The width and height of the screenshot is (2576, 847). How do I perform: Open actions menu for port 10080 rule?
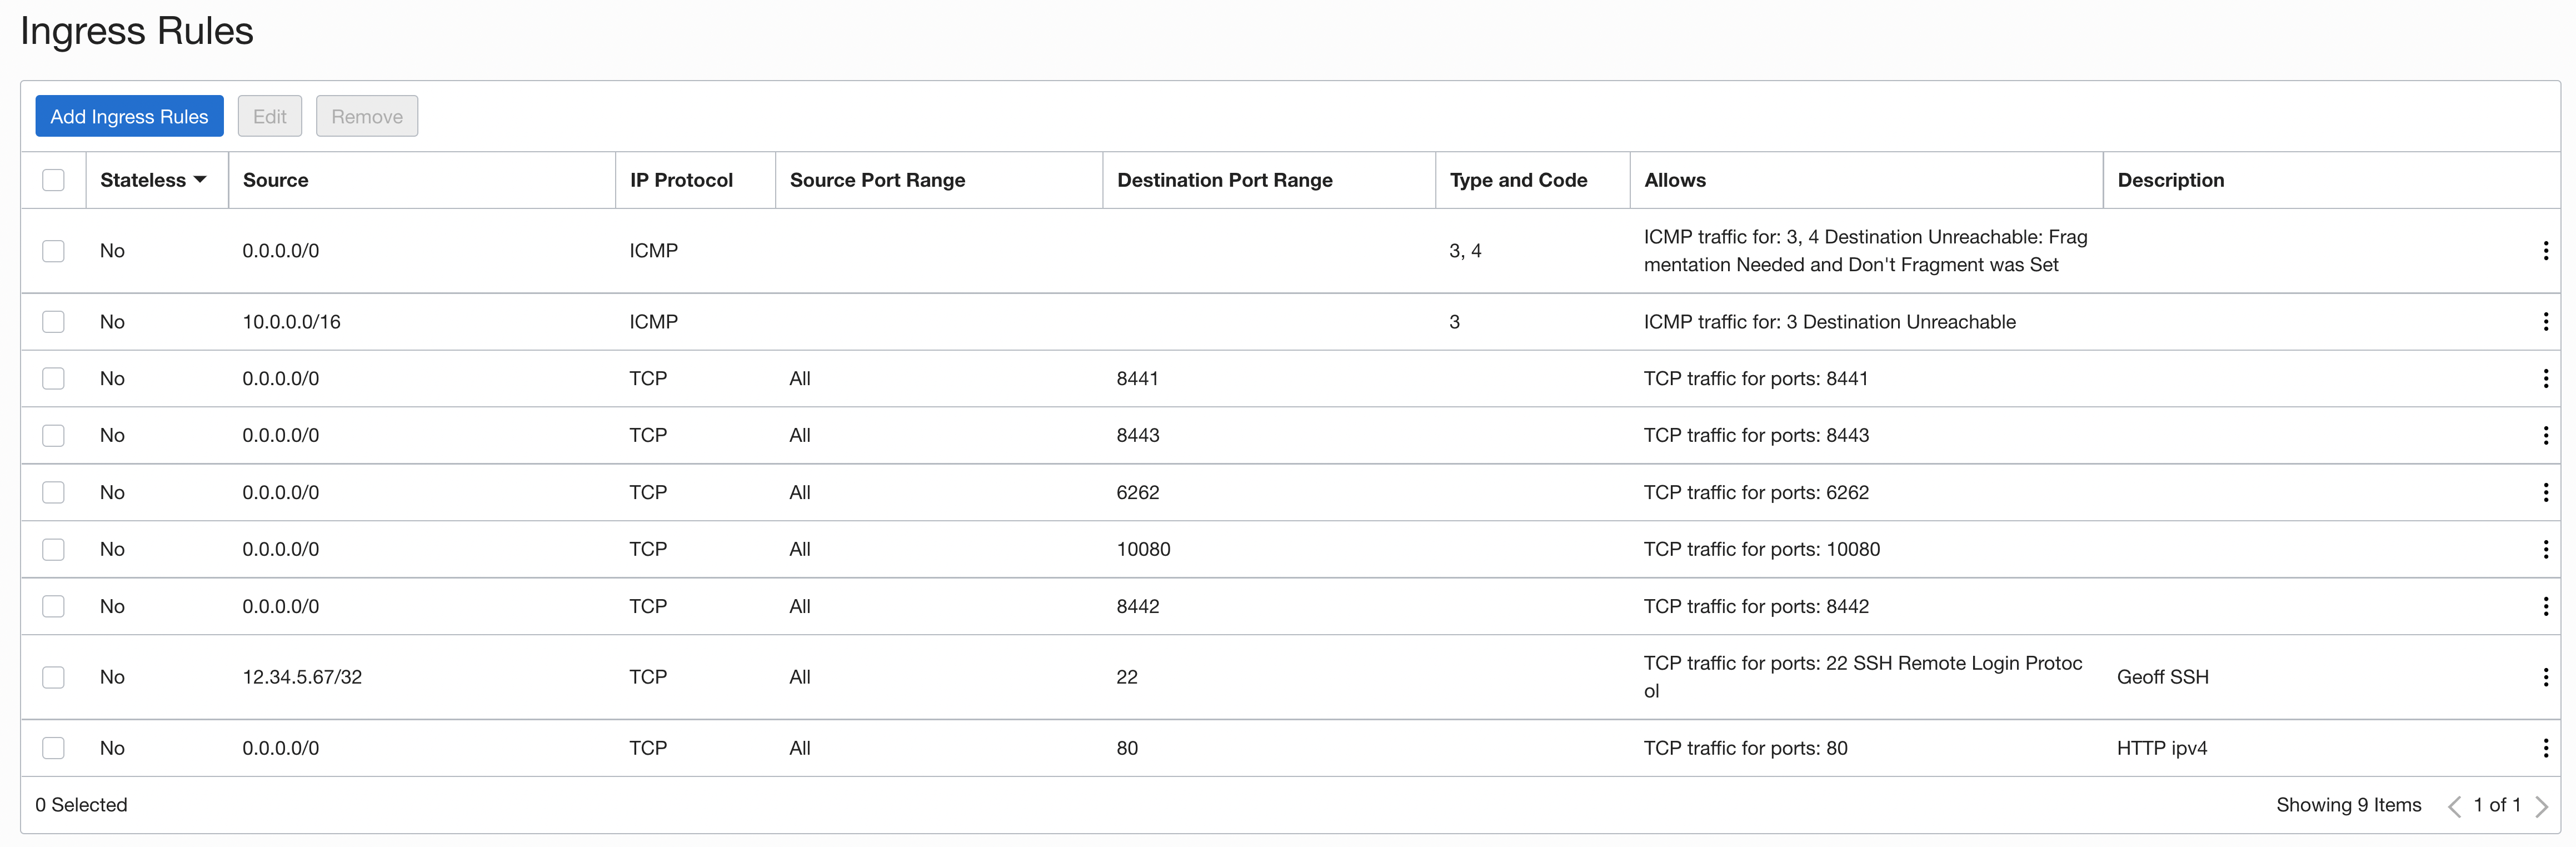click(2545, 549)
